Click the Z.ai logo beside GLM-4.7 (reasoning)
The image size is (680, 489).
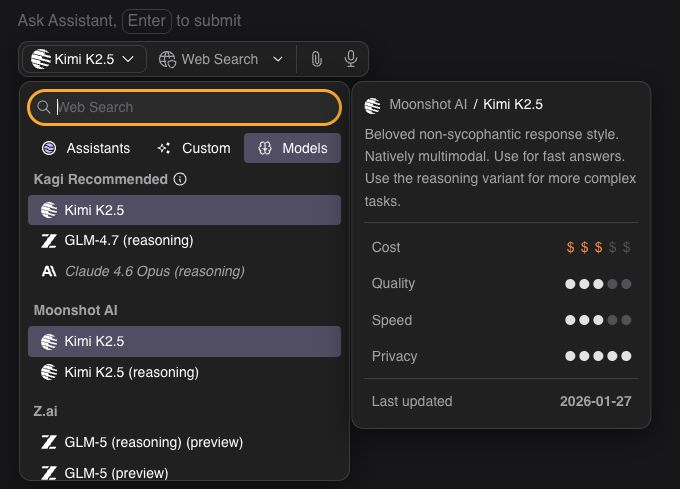[49, 241]
